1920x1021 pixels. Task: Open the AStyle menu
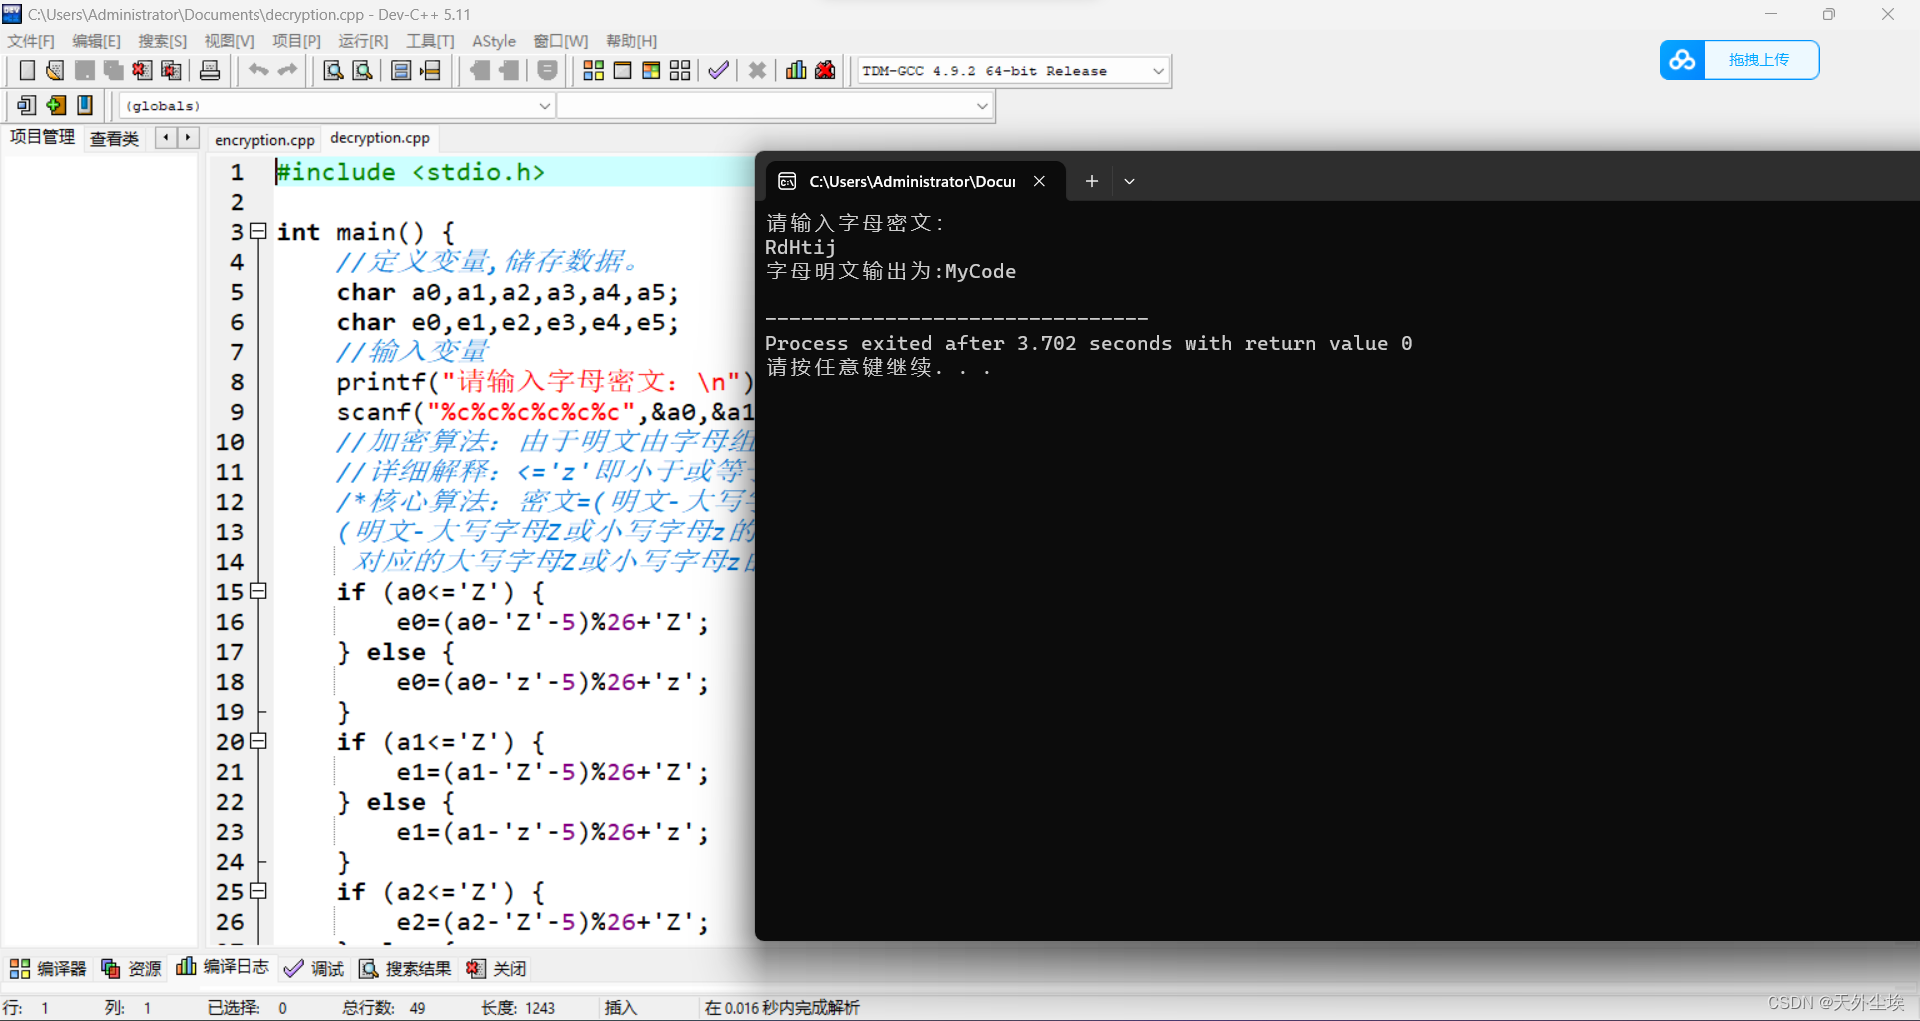494,41
